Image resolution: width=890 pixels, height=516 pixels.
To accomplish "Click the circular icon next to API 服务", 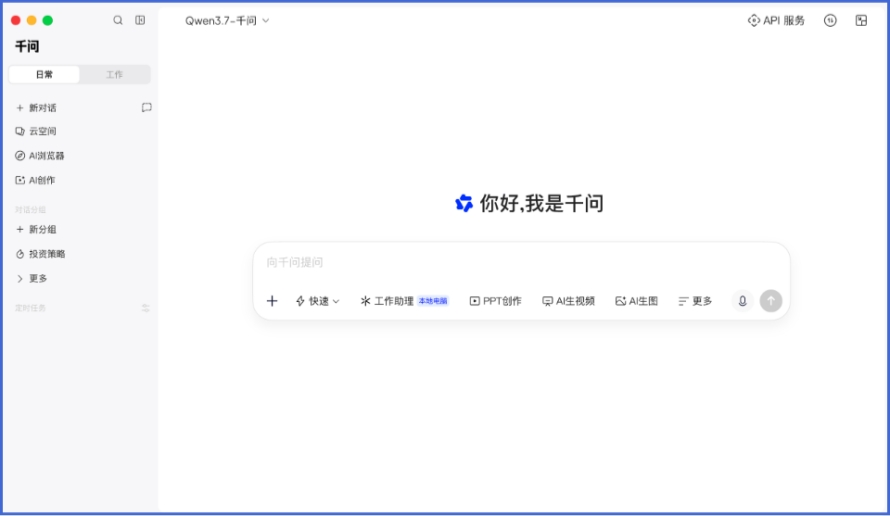I will coord(830,20).
